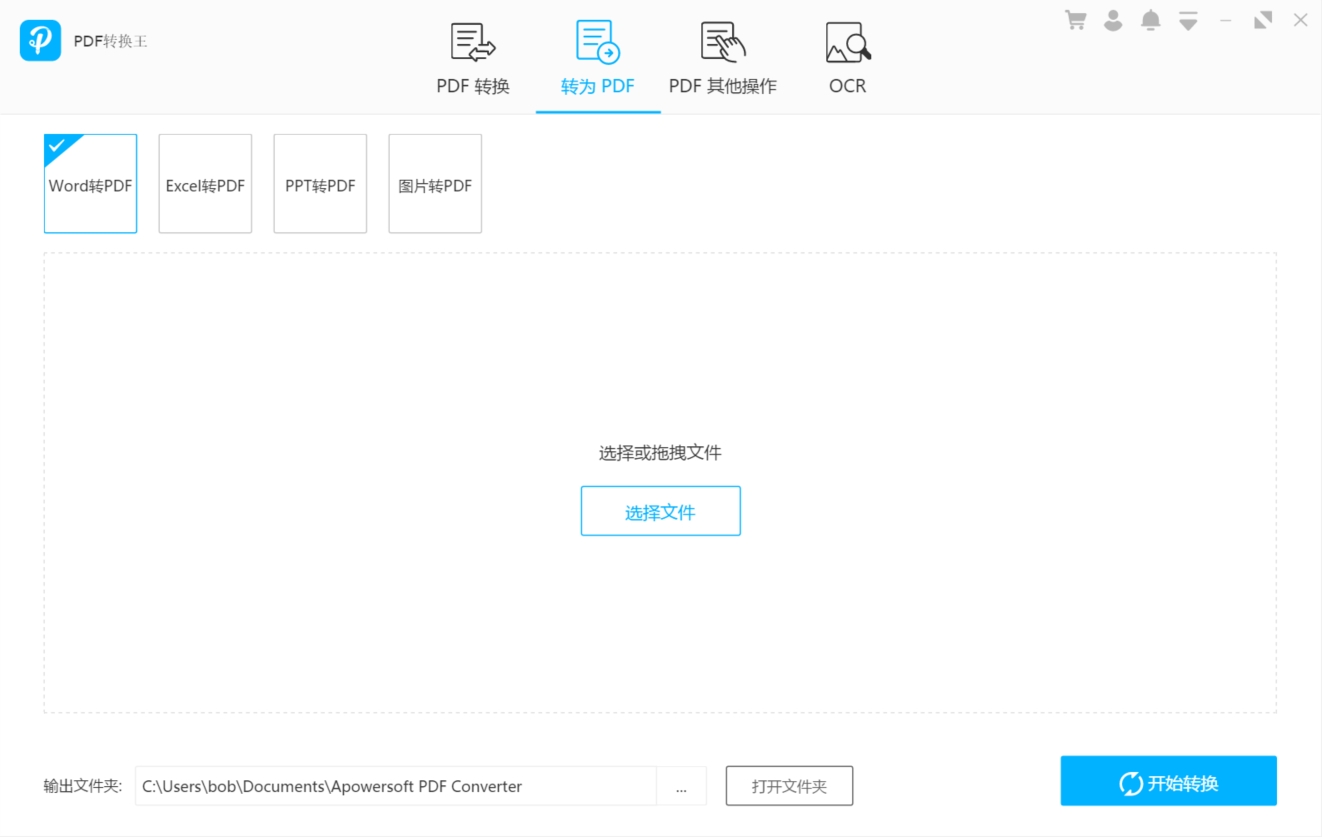Image resolution: width=1322 pixels, height=837 pixels.
Task: Open the PDF 其他操作 tab
Action: click(x=722, y=59)
